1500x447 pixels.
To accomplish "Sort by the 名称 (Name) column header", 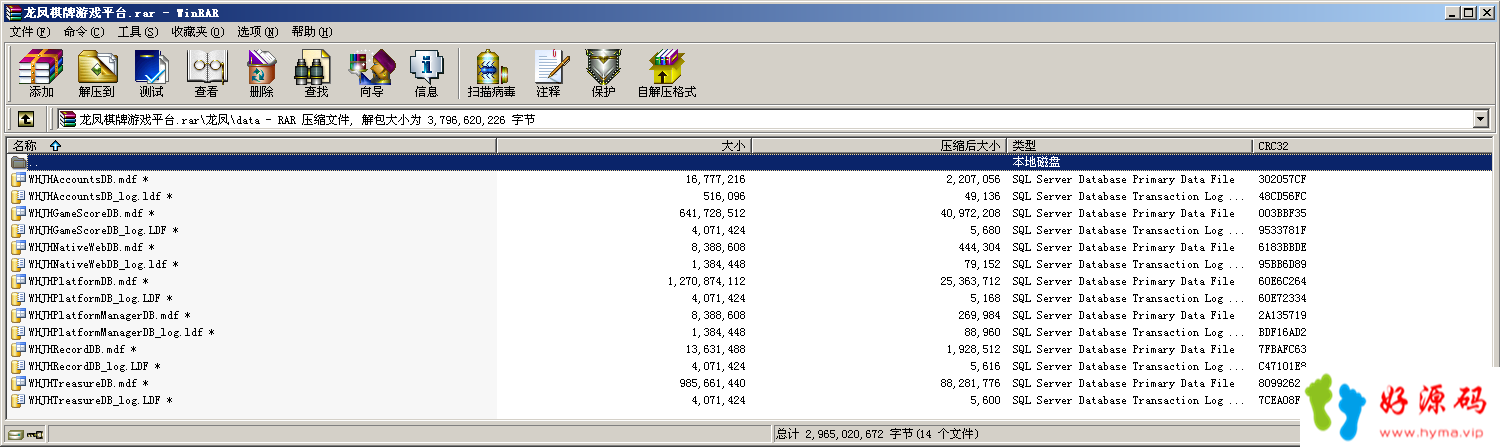I will point(251,146).
